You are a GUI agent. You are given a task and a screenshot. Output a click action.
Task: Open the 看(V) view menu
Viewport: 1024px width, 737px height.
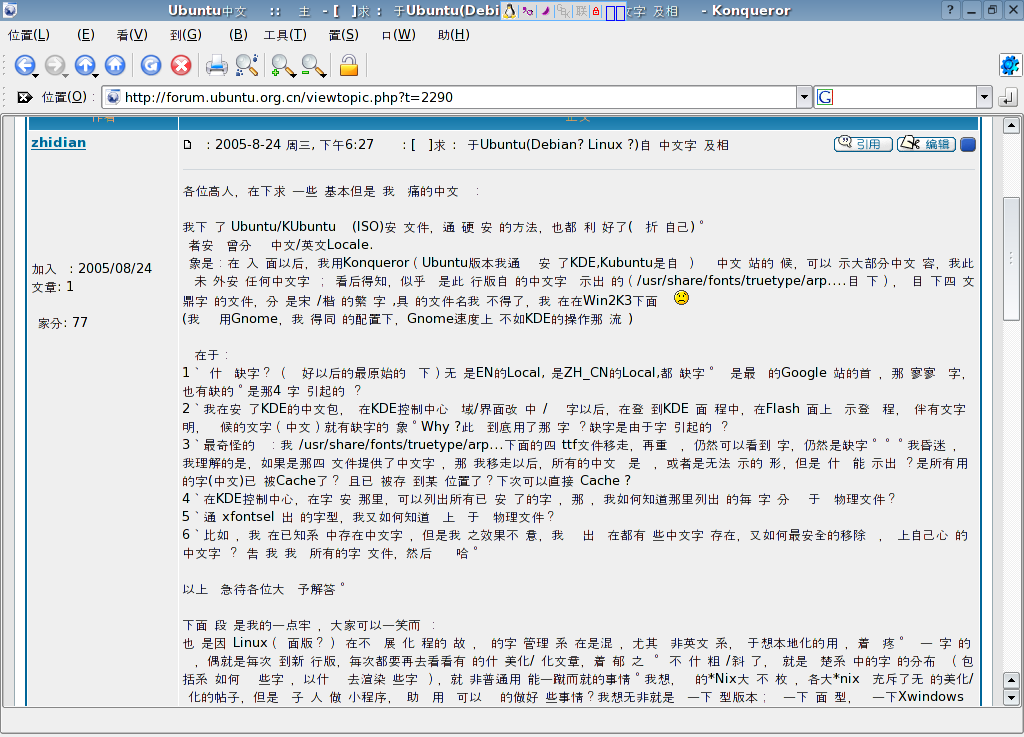click(x=132, y=35)
